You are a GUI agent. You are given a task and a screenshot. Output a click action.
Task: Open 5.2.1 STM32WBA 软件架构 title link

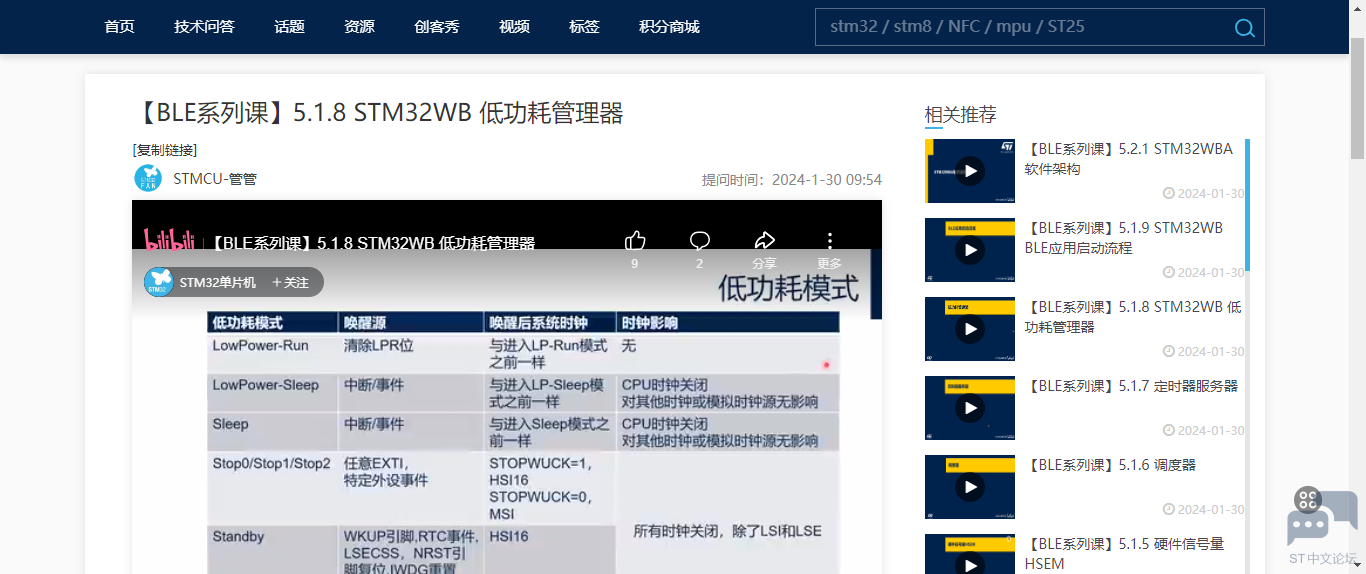pos(1129,159)
